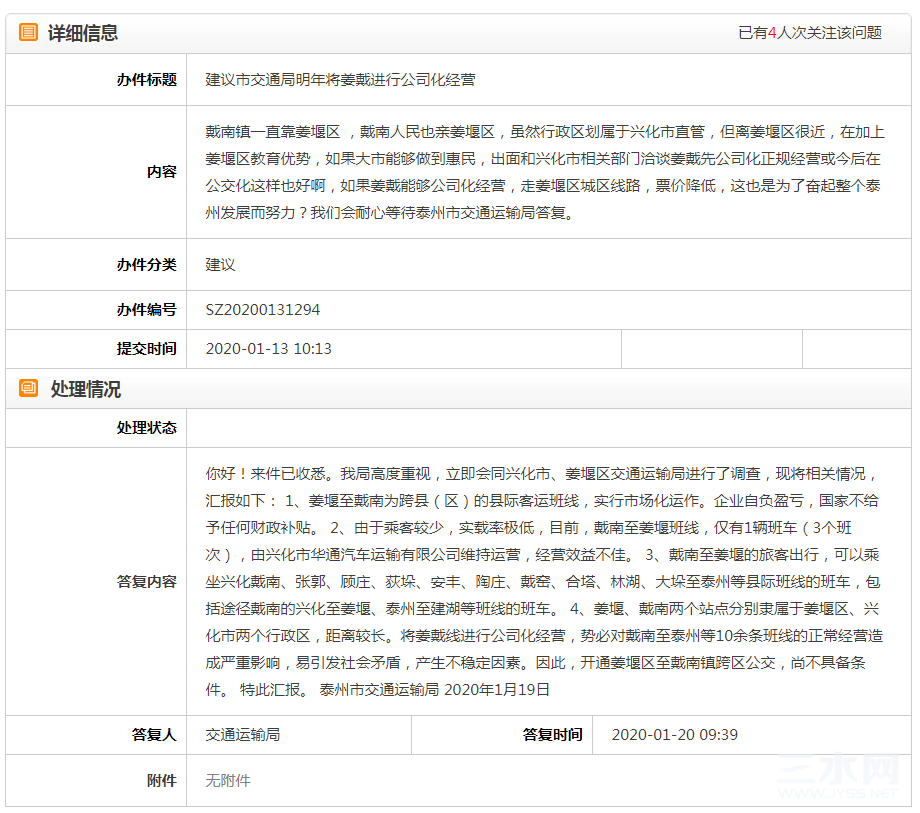Viewport: 920px width, 813px height.
Task: Click the 附件 row label
Action: (x=161, y=780)
